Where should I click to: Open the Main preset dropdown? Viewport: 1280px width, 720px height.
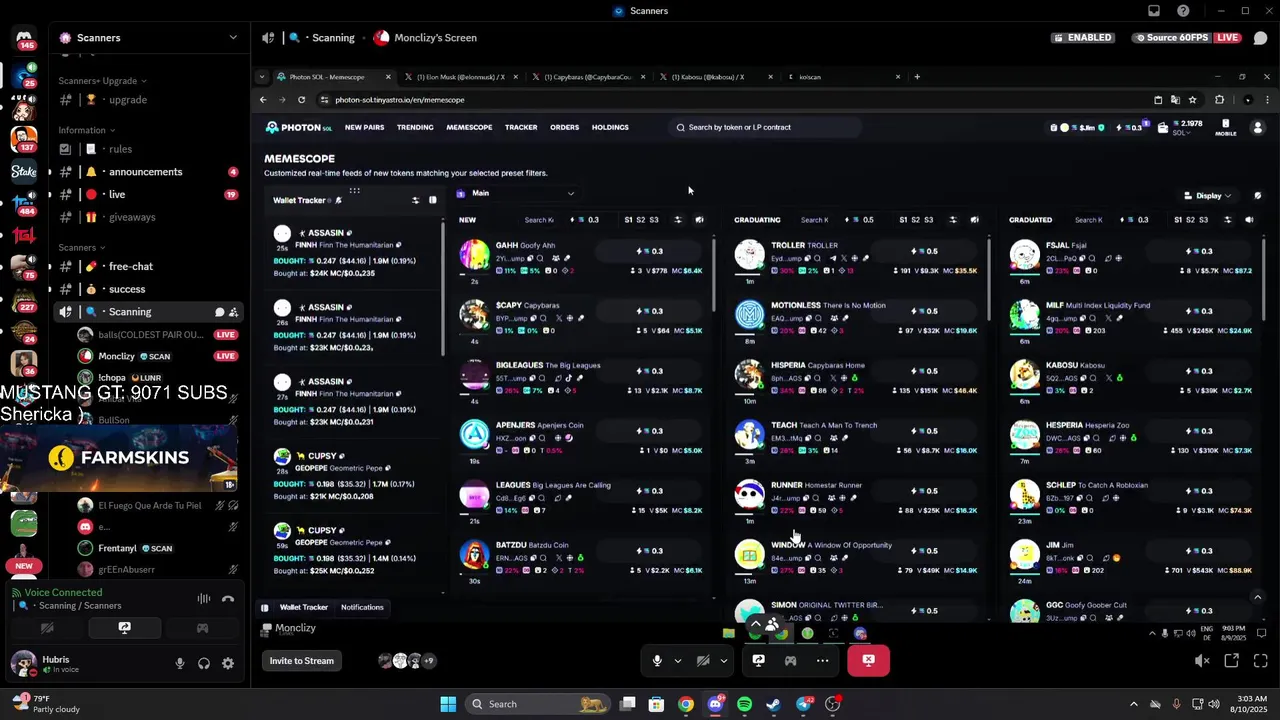point(515,193)
